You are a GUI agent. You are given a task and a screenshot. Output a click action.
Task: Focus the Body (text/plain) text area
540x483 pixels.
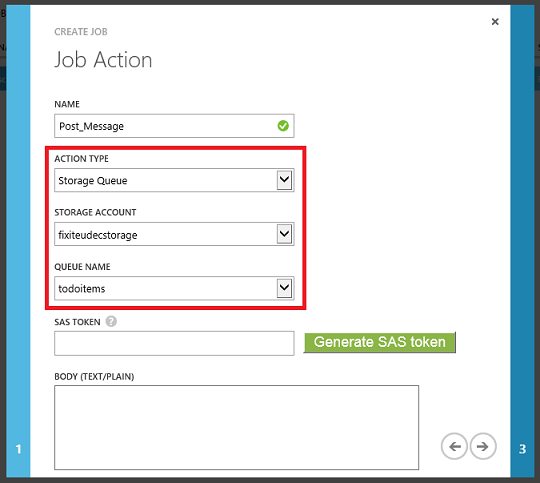click(236, 428)
